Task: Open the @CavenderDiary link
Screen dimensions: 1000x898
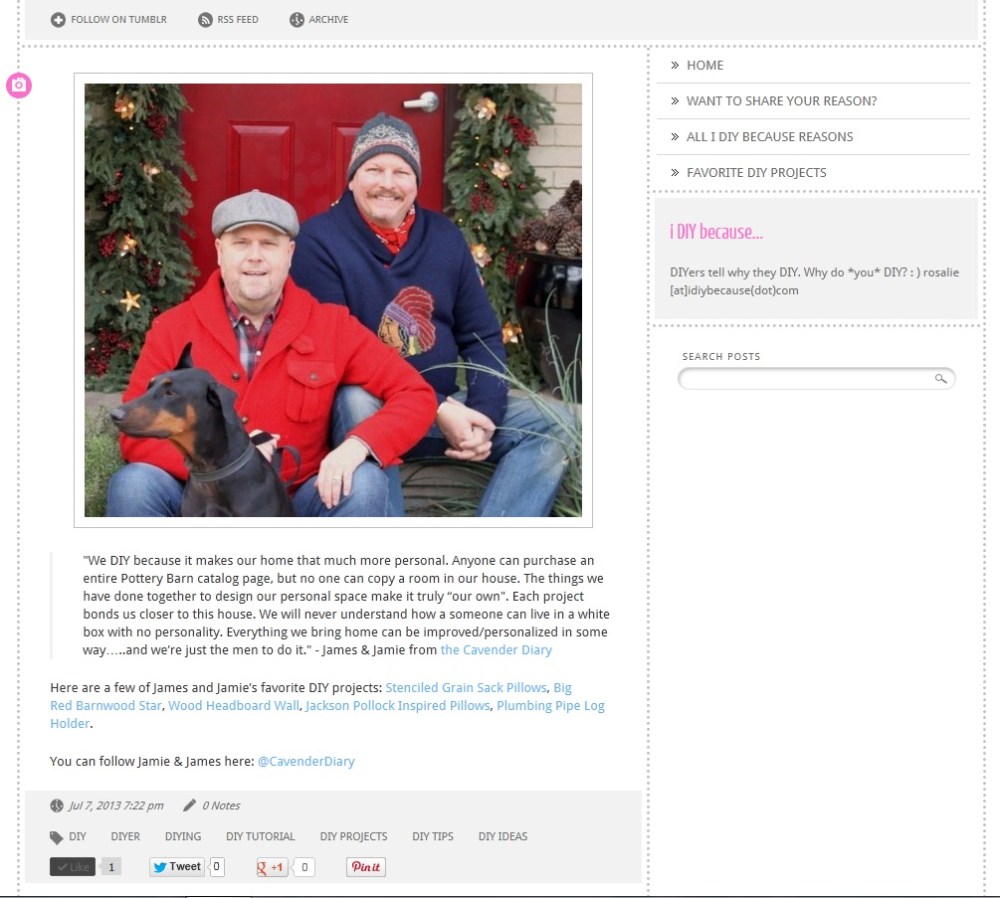Action: (x=306, y=762)
